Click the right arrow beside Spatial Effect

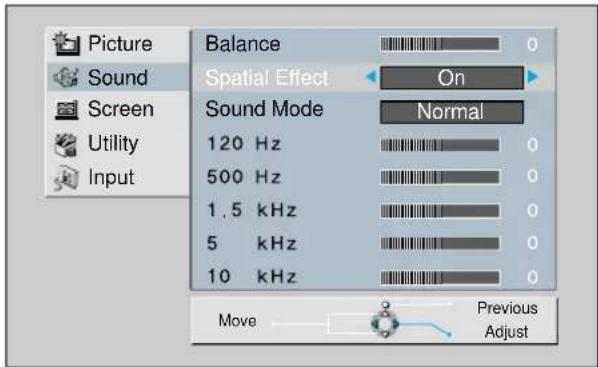(533, 77)
